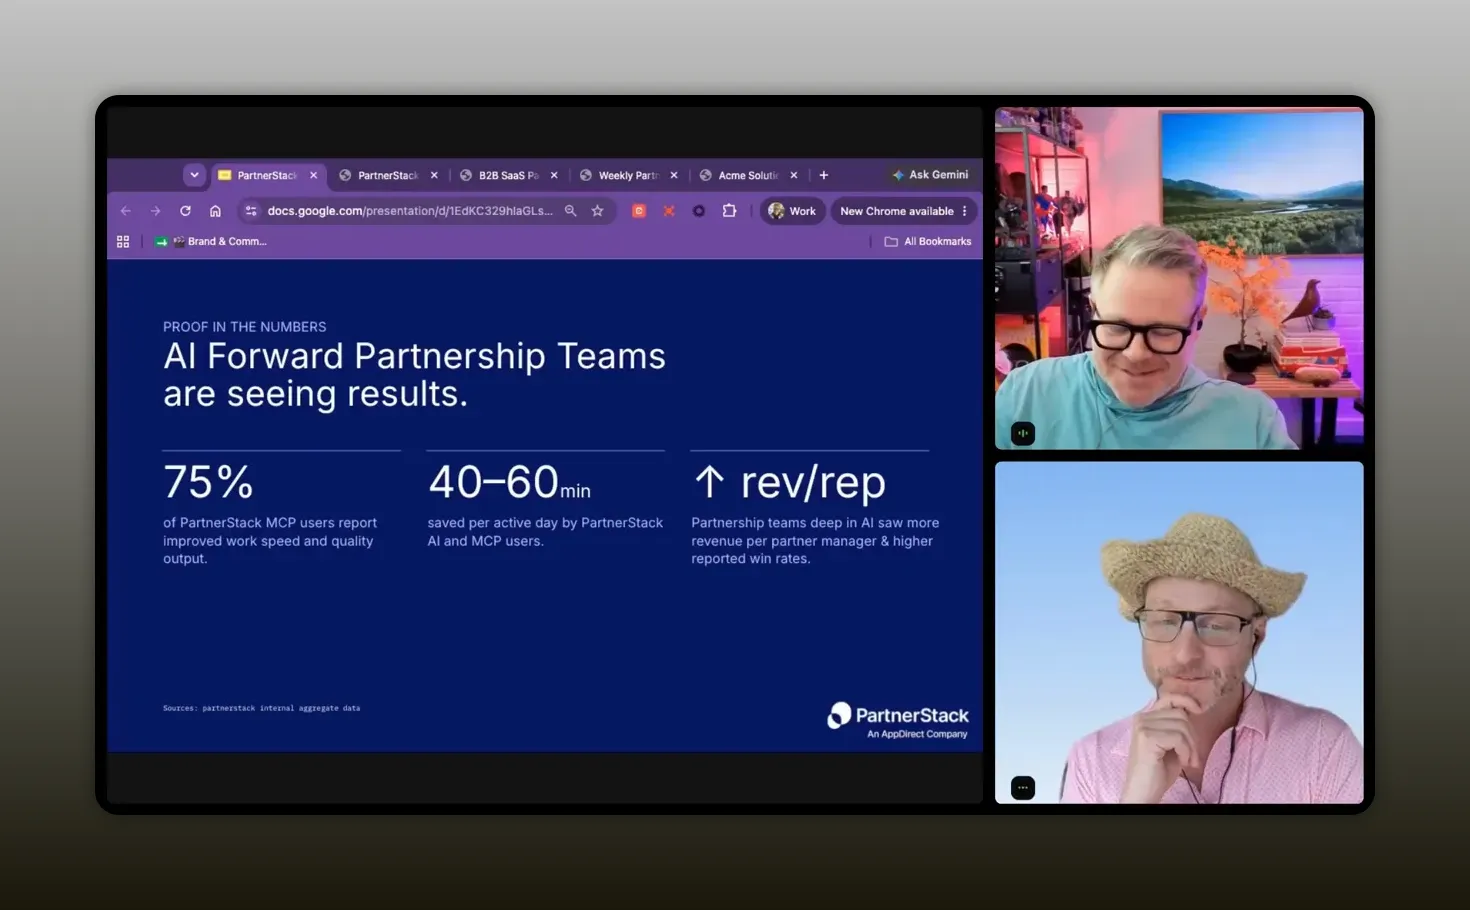The width and height of the screenshot is (1470, 910).
Task: Open the All Bookmarks folder
Action: click(x=928, y=242)
